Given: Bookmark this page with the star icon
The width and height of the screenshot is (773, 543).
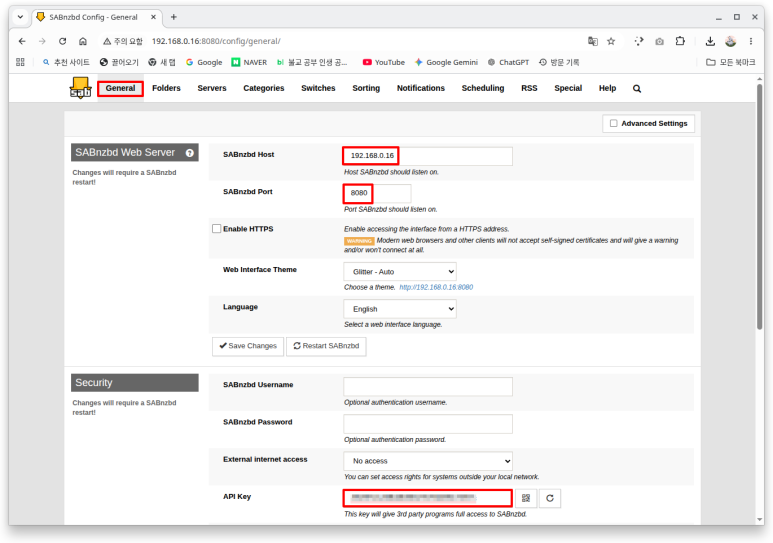Looking at the screenshot, I should 611,41.
